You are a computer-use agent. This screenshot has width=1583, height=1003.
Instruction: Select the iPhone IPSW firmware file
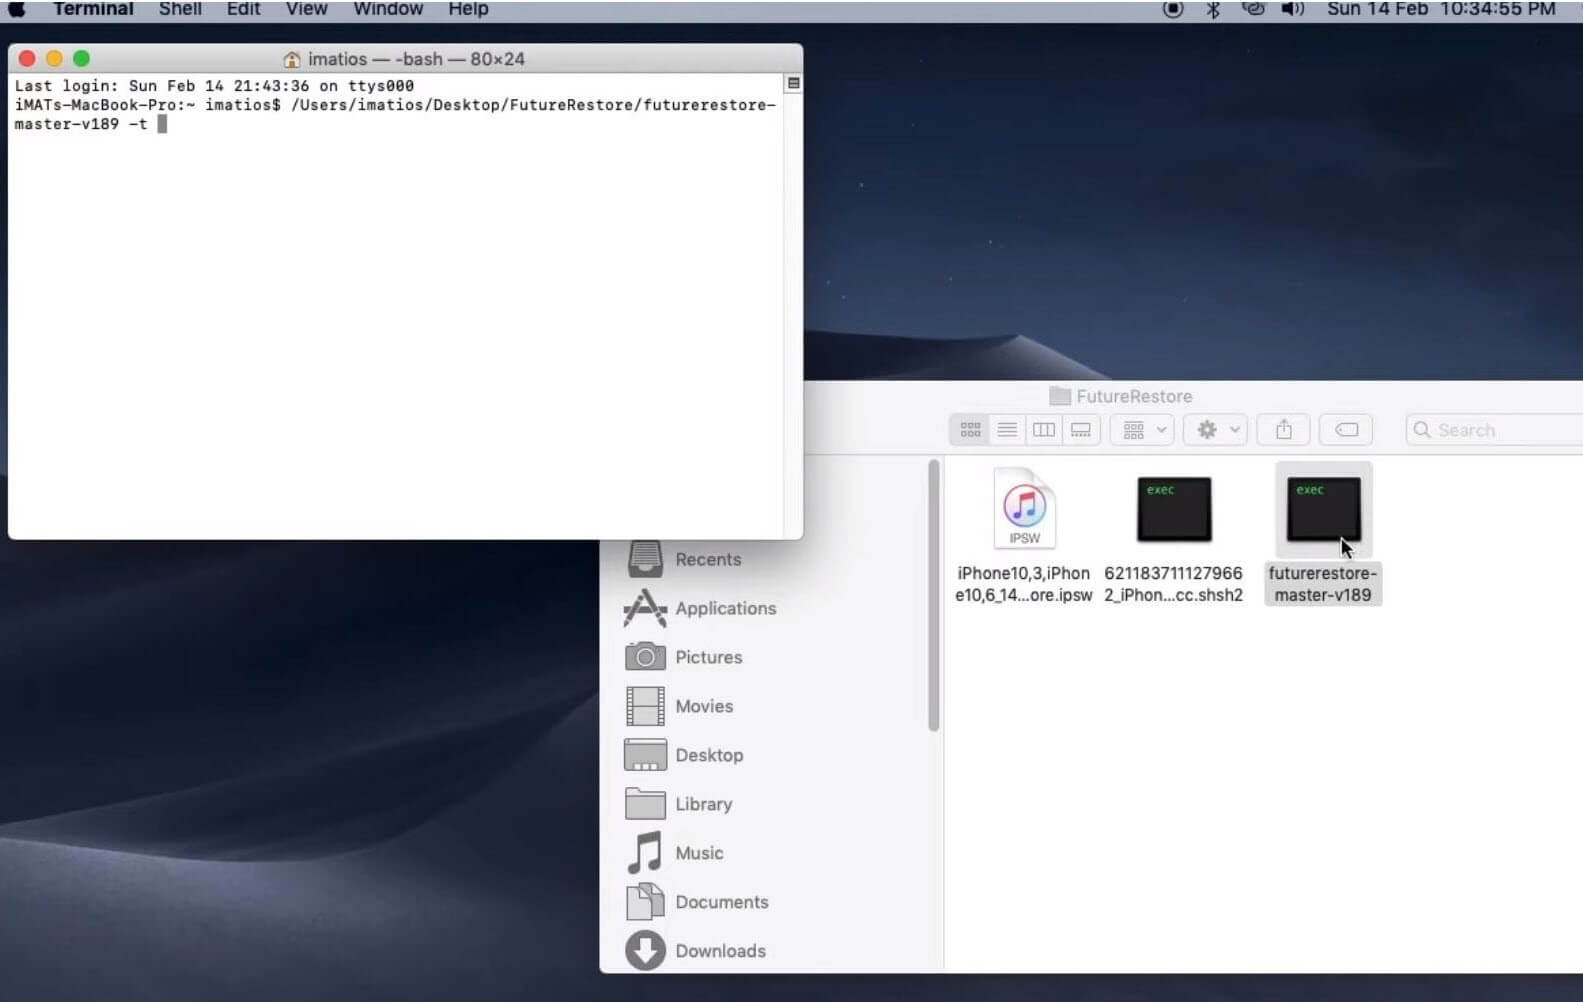click(1024, 510)
